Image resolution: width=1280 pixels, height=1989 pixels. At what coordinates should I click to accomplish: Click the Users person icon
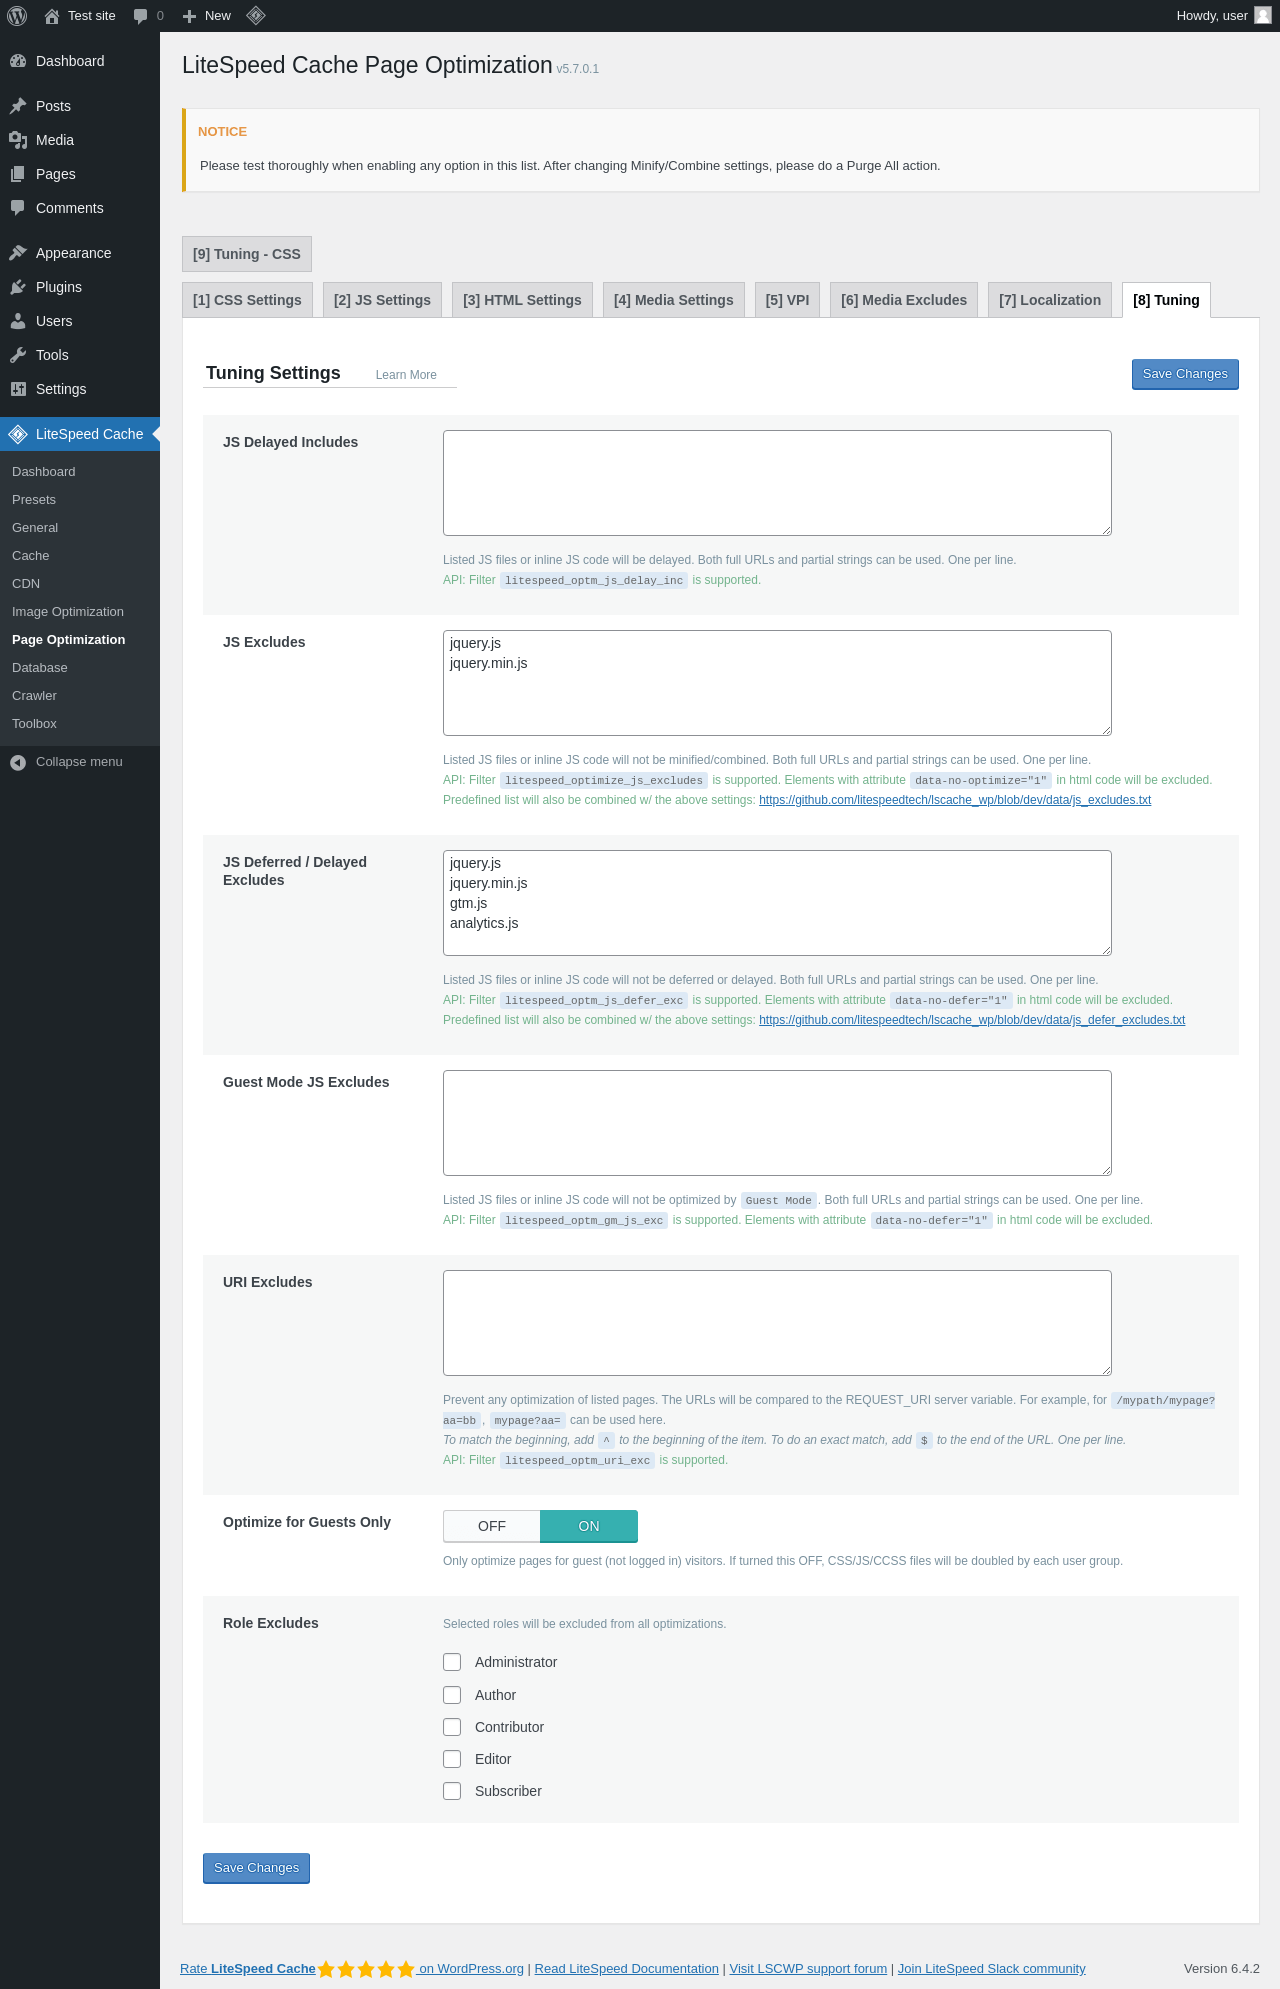(x=18, y=321)
